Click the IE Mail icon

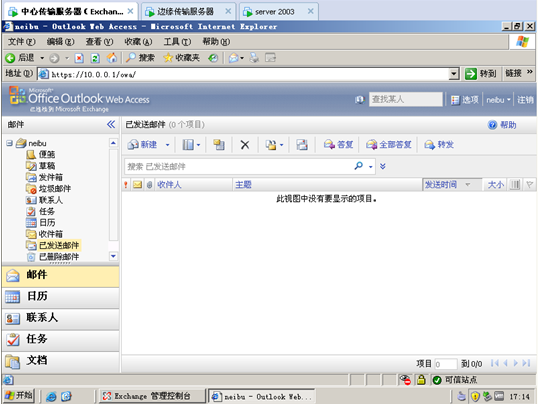coord(234,58)
